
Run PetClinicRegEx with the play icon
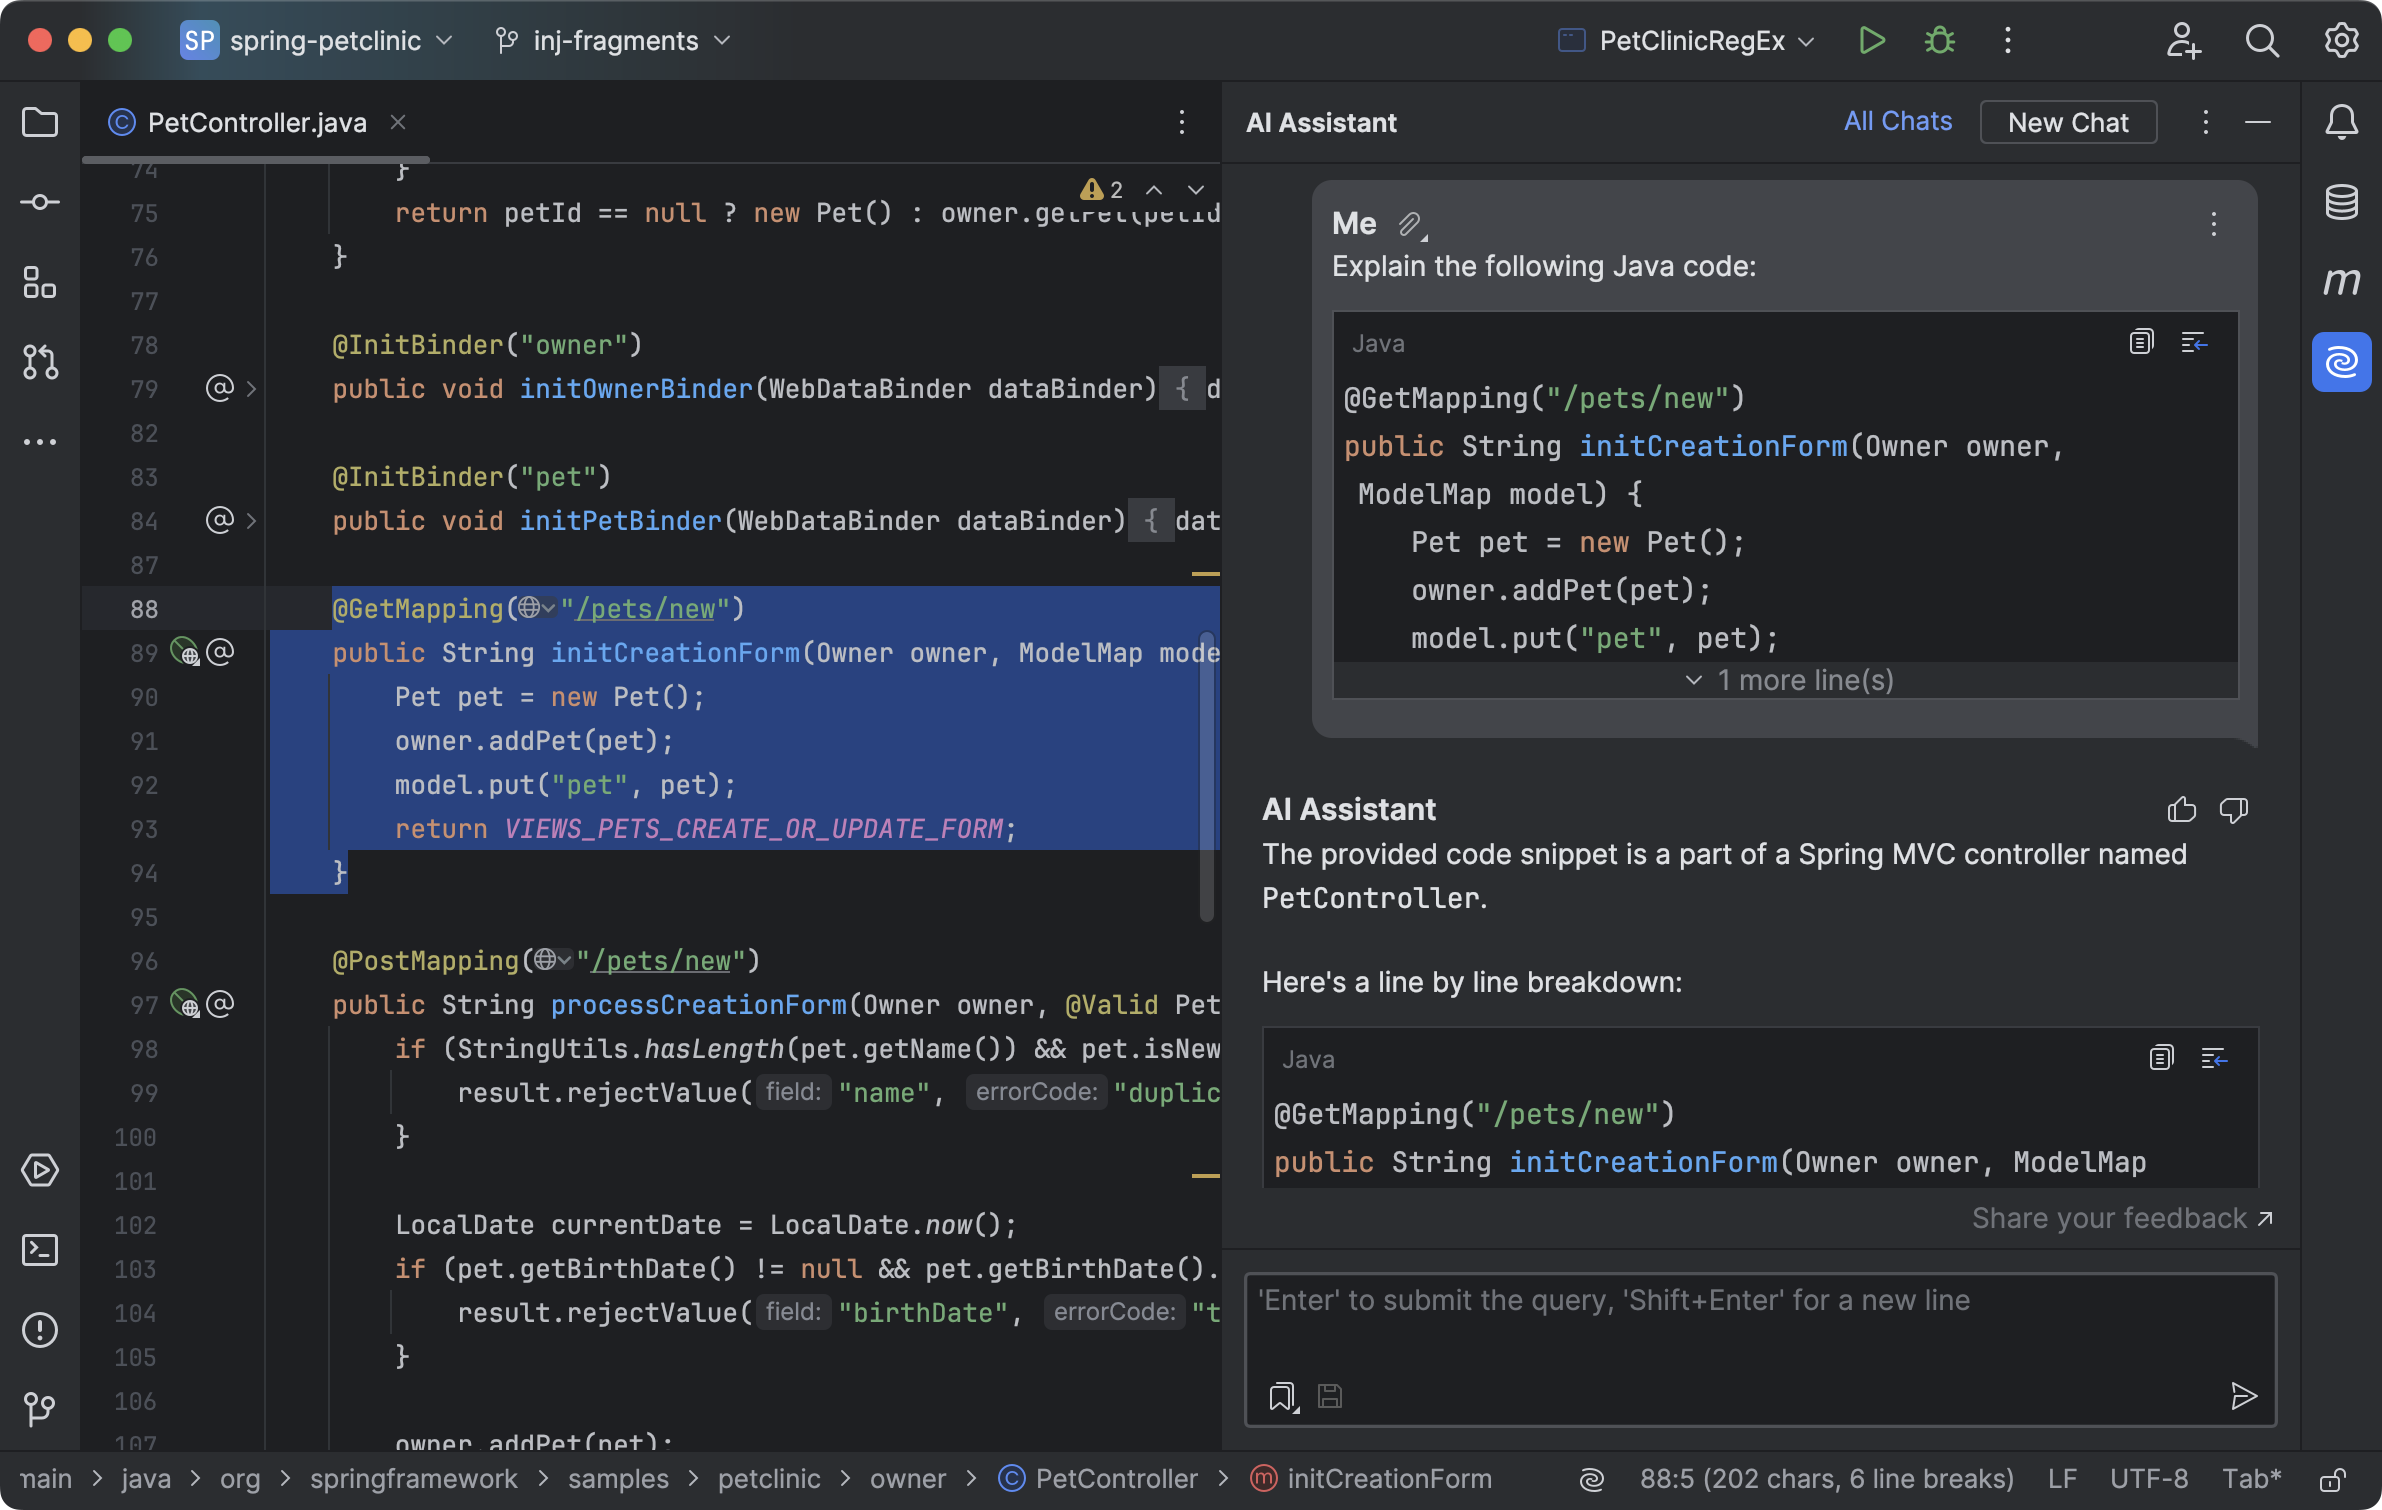point(1871,41)
